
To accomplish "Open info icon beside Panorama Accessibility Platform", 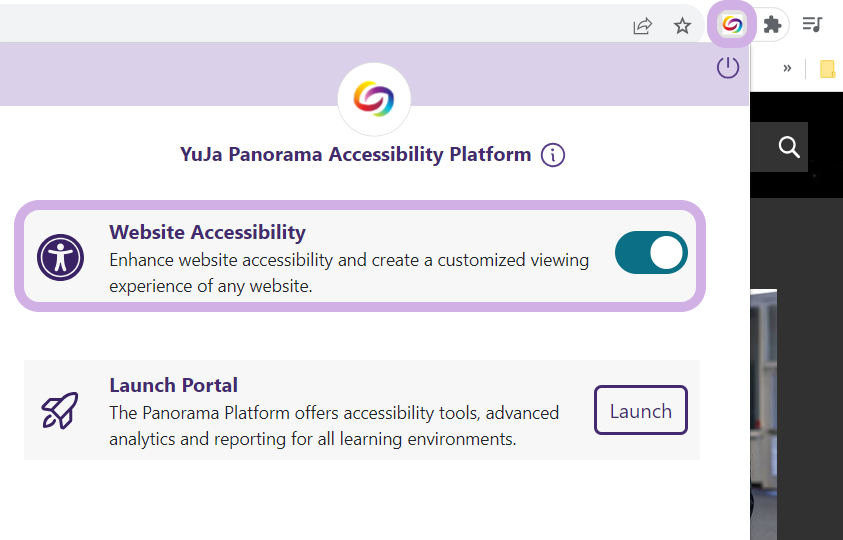I will (x=553, y=155).
